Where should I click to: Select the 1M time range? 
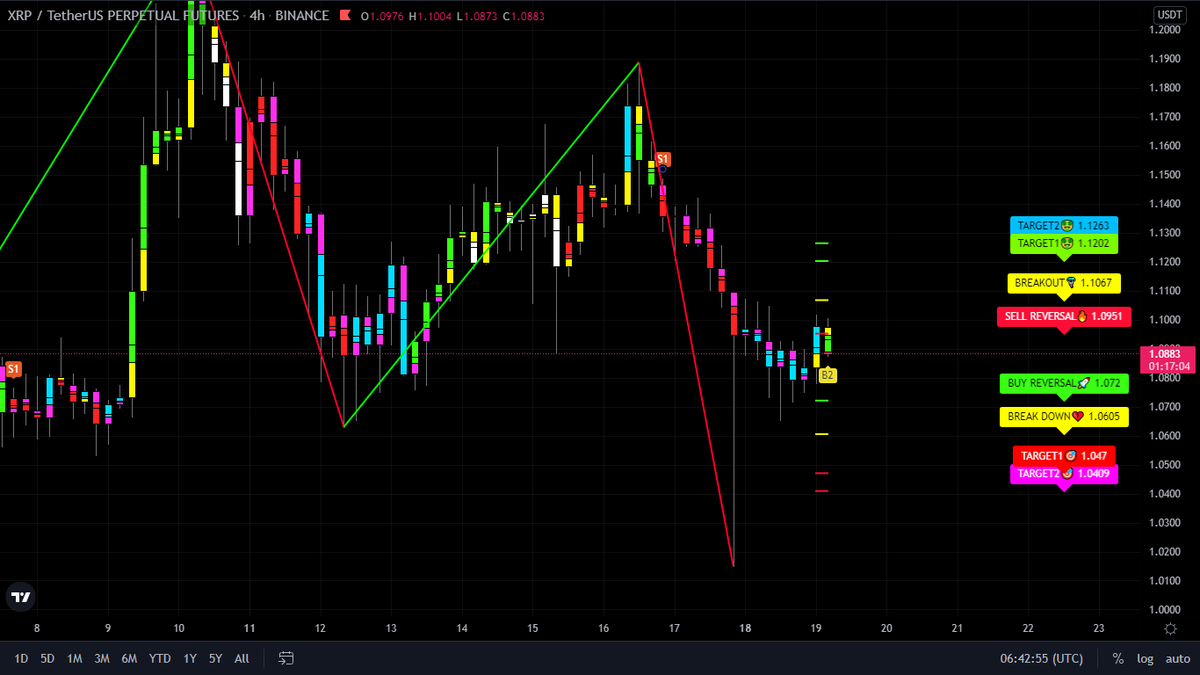[75, 659]
